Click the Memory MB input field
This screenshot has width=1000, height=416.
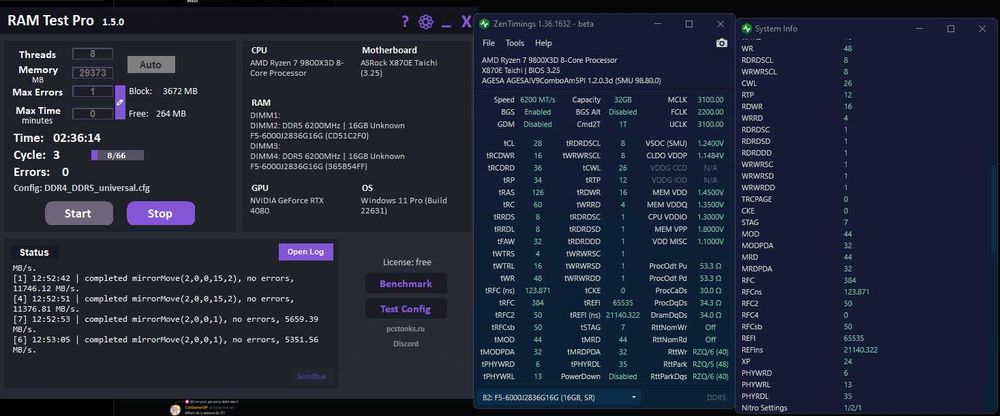92,73
